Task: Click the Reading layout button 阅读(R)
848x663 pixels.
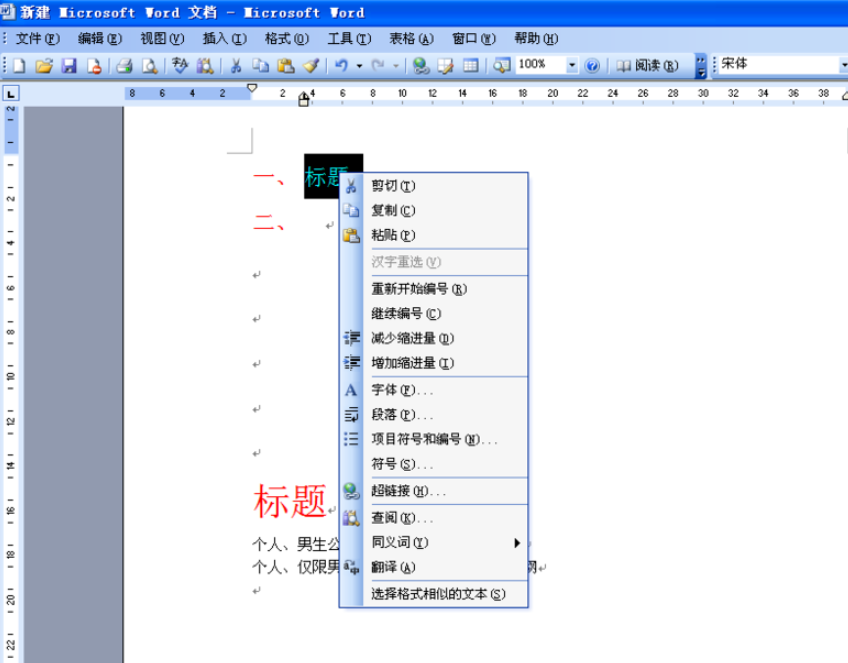Action: pyautogui.click(x=647, y=66)
